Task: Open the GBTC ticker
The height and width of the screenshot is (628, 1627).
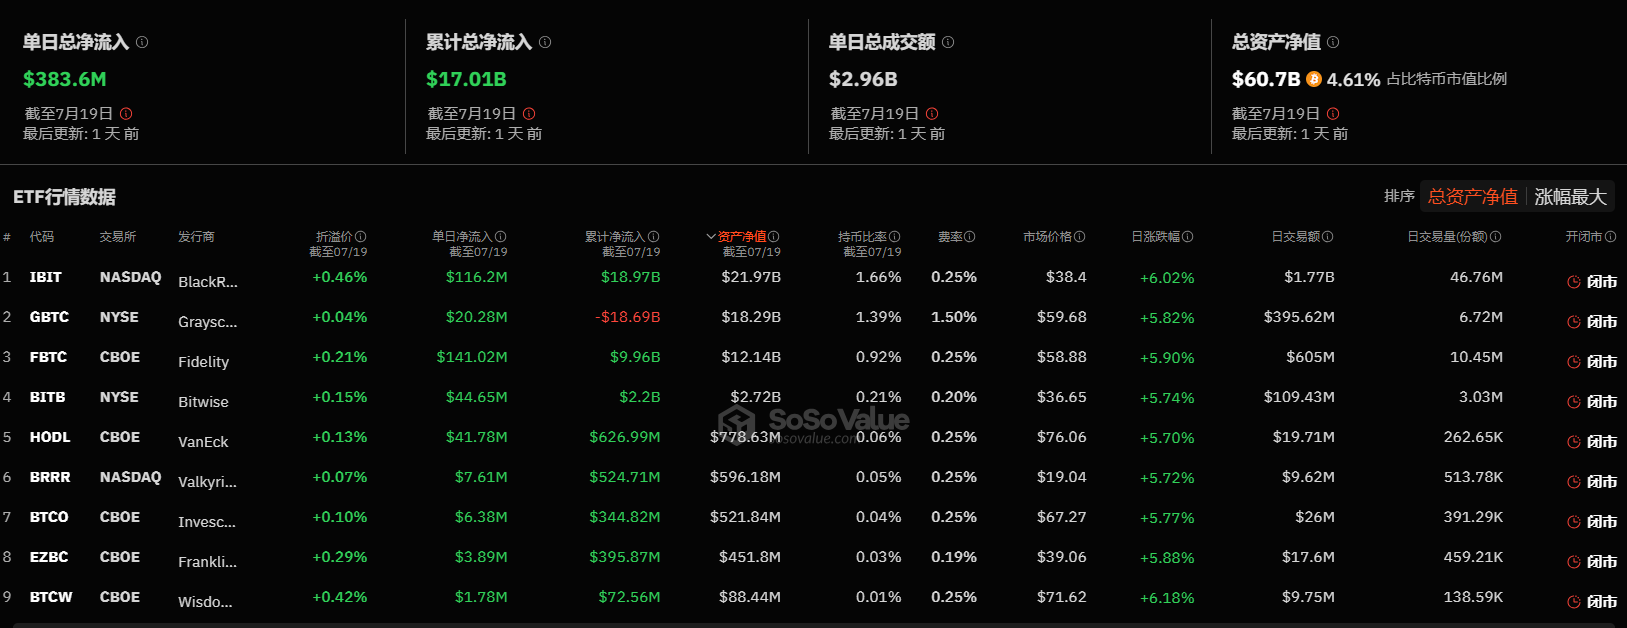Action: pyautogui.click(x=50, y=317)
